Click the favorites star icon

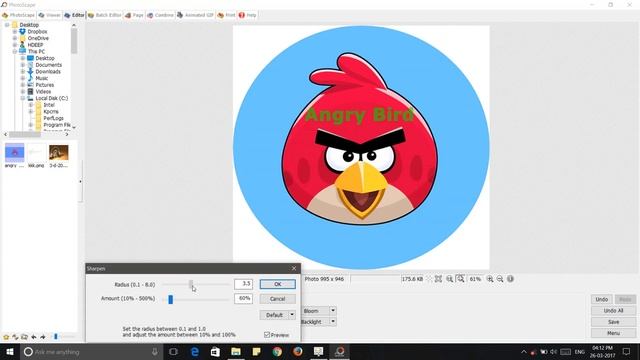pyautogui.click(x=6, y=337)
